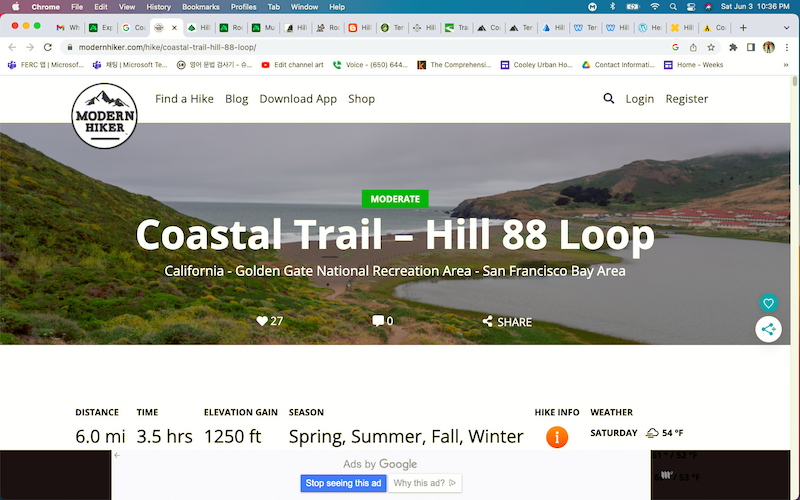The image size is (800, 500).
Task: Toggle the Chrome side panel icon
Action: coord(751,47)
